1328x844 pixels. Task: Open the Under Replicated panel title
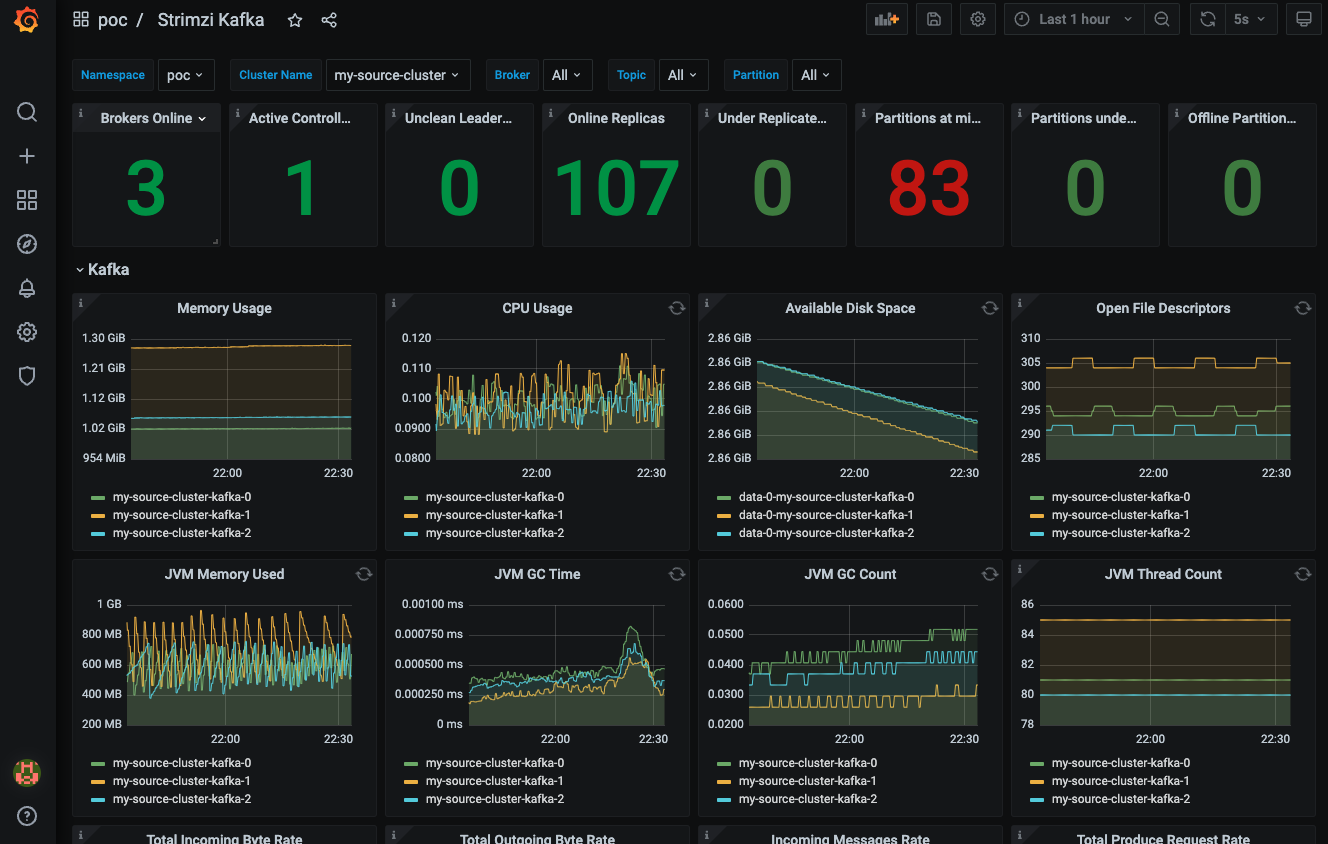pyautogui.click(x=772, y=118)
